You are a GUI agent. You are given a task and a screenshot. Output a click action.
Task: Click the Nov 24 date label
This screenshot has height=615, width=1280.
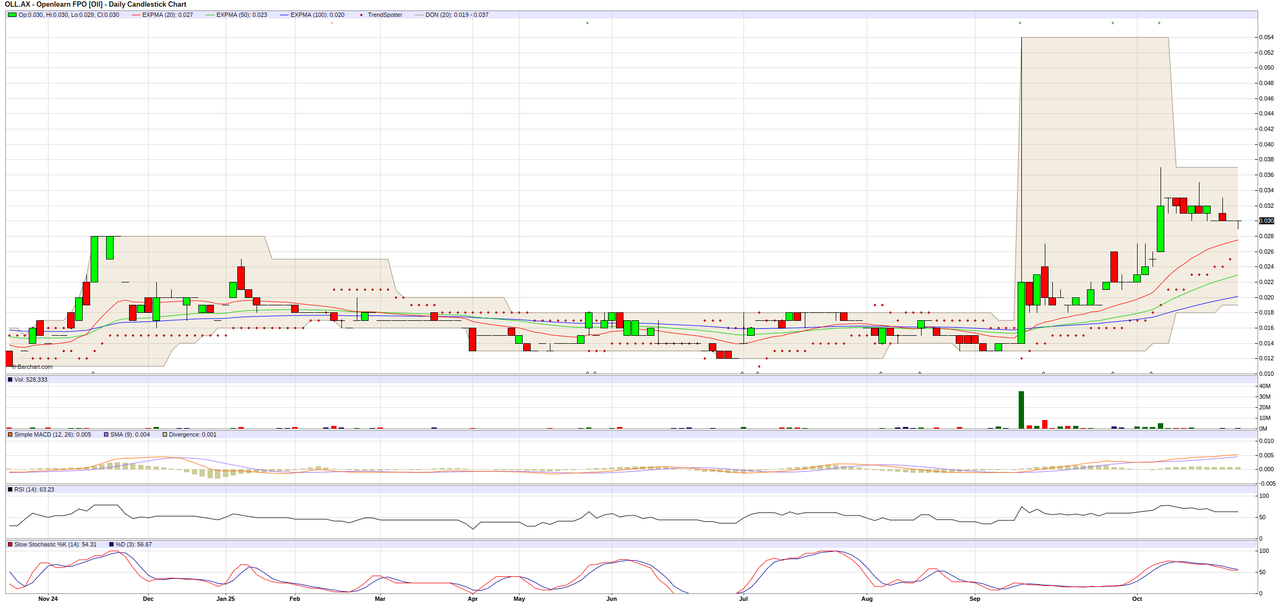pos(48,599)
